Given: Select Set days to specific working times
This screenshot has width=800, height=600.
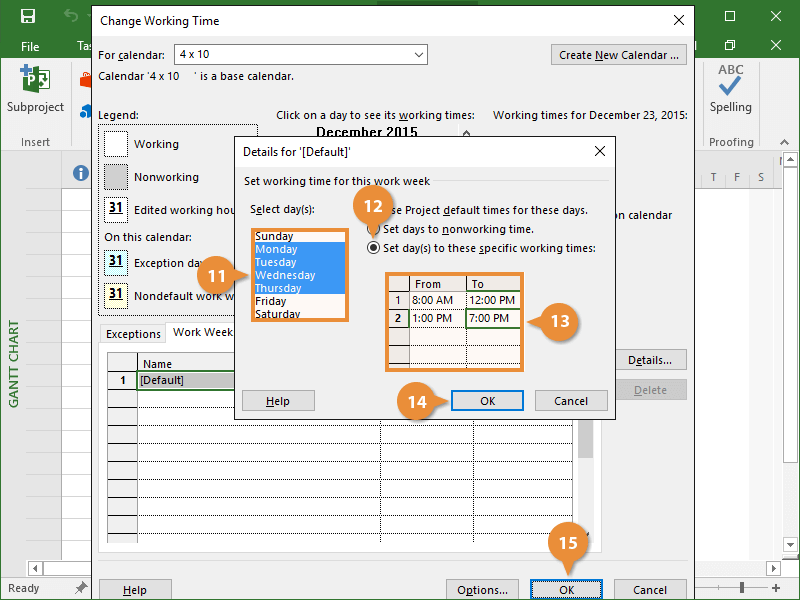Looking at the screenshot, I should coord(375,247).
